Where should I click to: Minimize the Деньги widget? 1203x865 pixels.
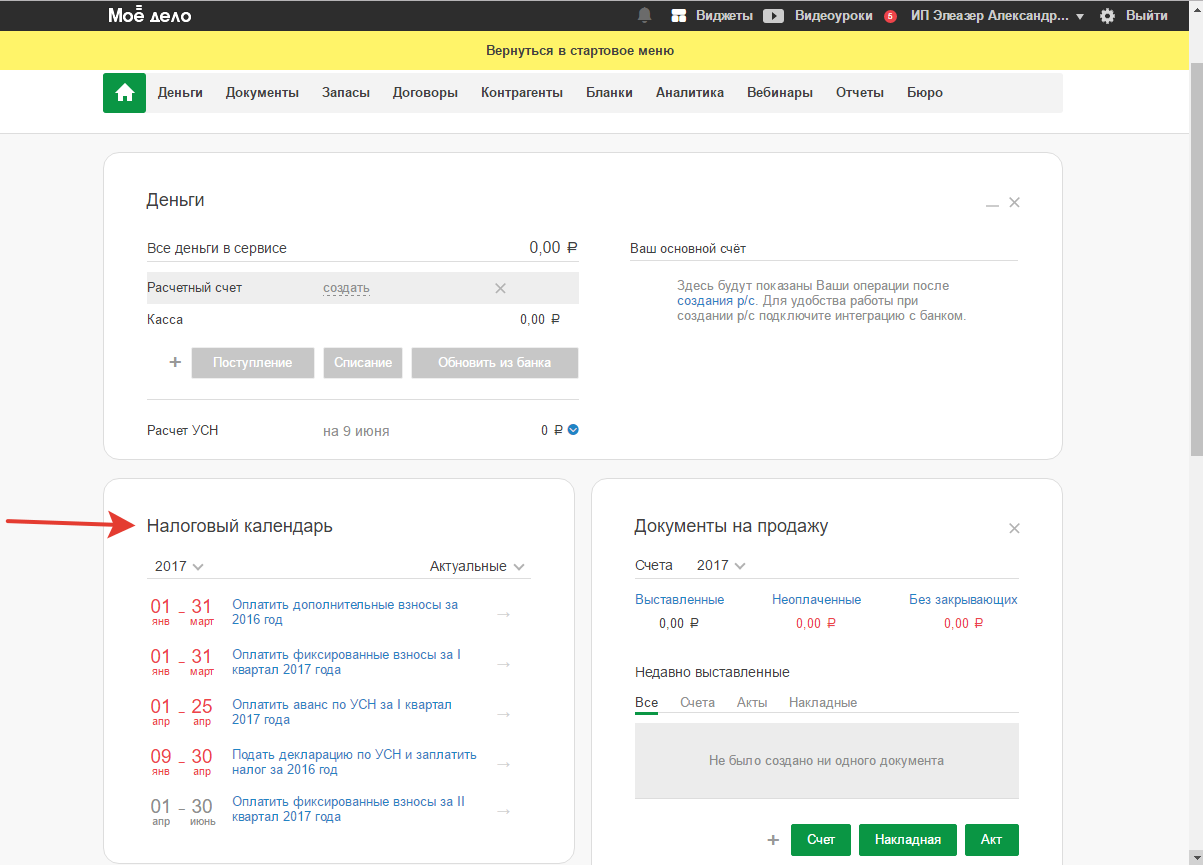(992, 203)
